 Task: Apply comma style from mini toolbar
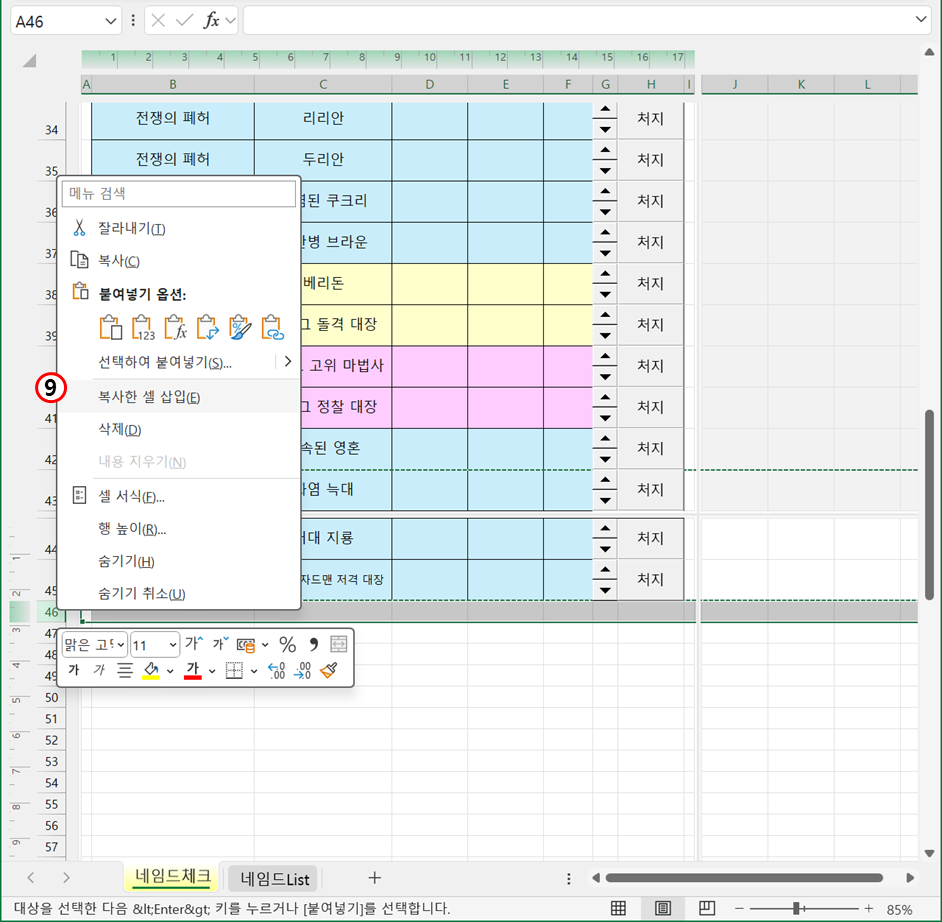pos(313,644)
